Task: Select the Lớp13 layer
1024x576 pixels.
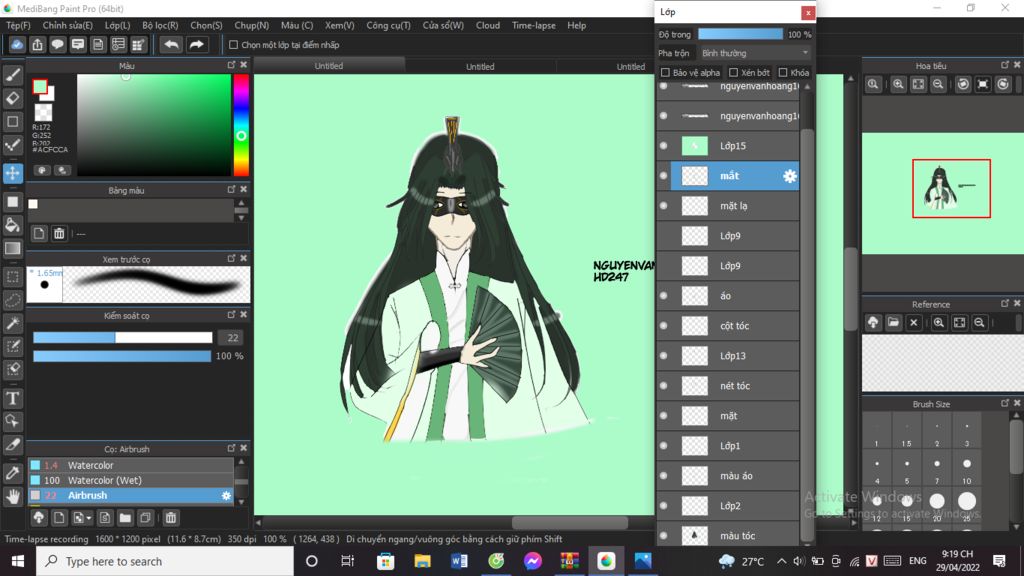Action: coord(728,356)
